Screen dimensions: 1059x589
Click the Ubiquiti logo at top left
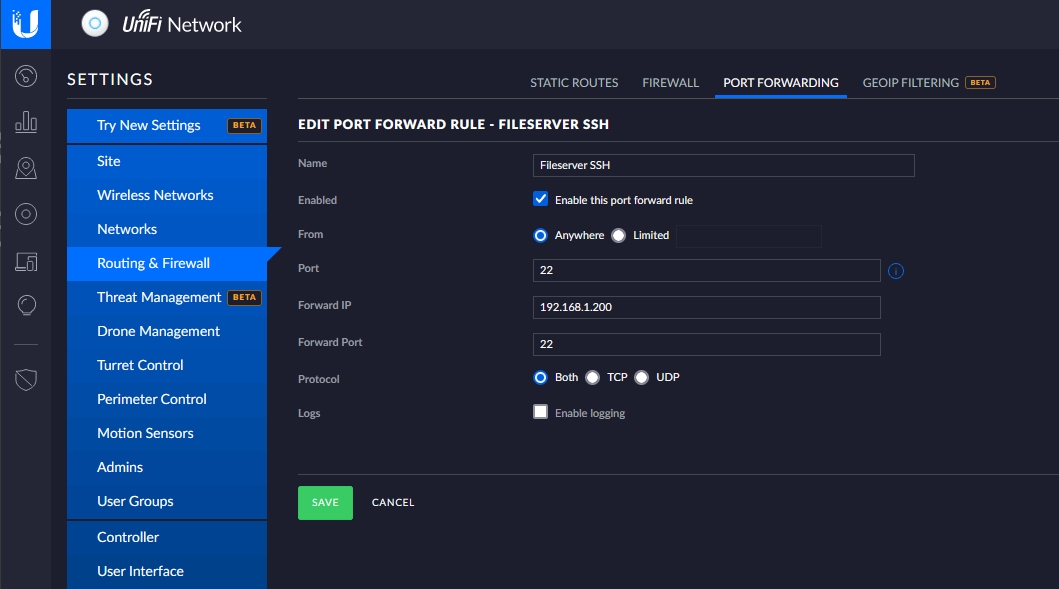(x=26, y=24)
